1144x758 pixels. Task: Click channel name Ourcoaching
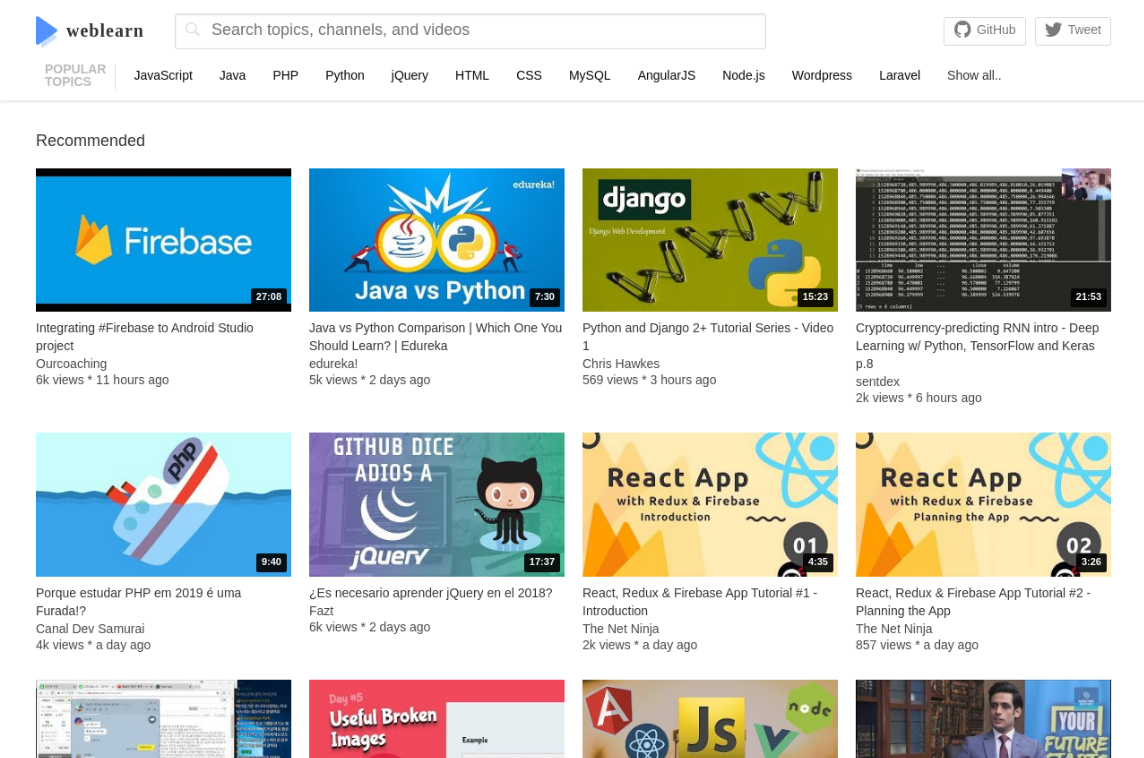[x=72, y=363]
